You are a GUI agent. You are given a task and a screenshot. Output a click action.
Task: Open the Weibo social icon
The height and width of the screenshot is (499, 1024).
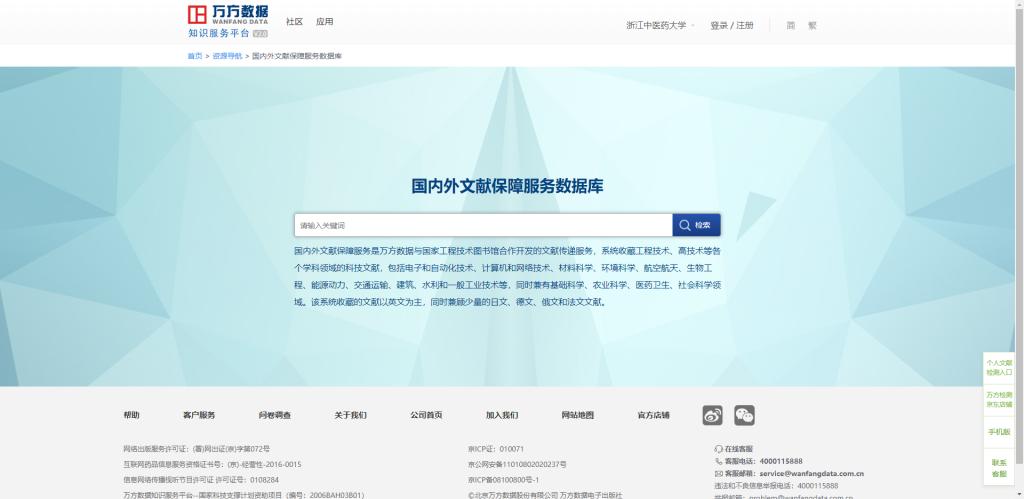(x=712, y=415)
